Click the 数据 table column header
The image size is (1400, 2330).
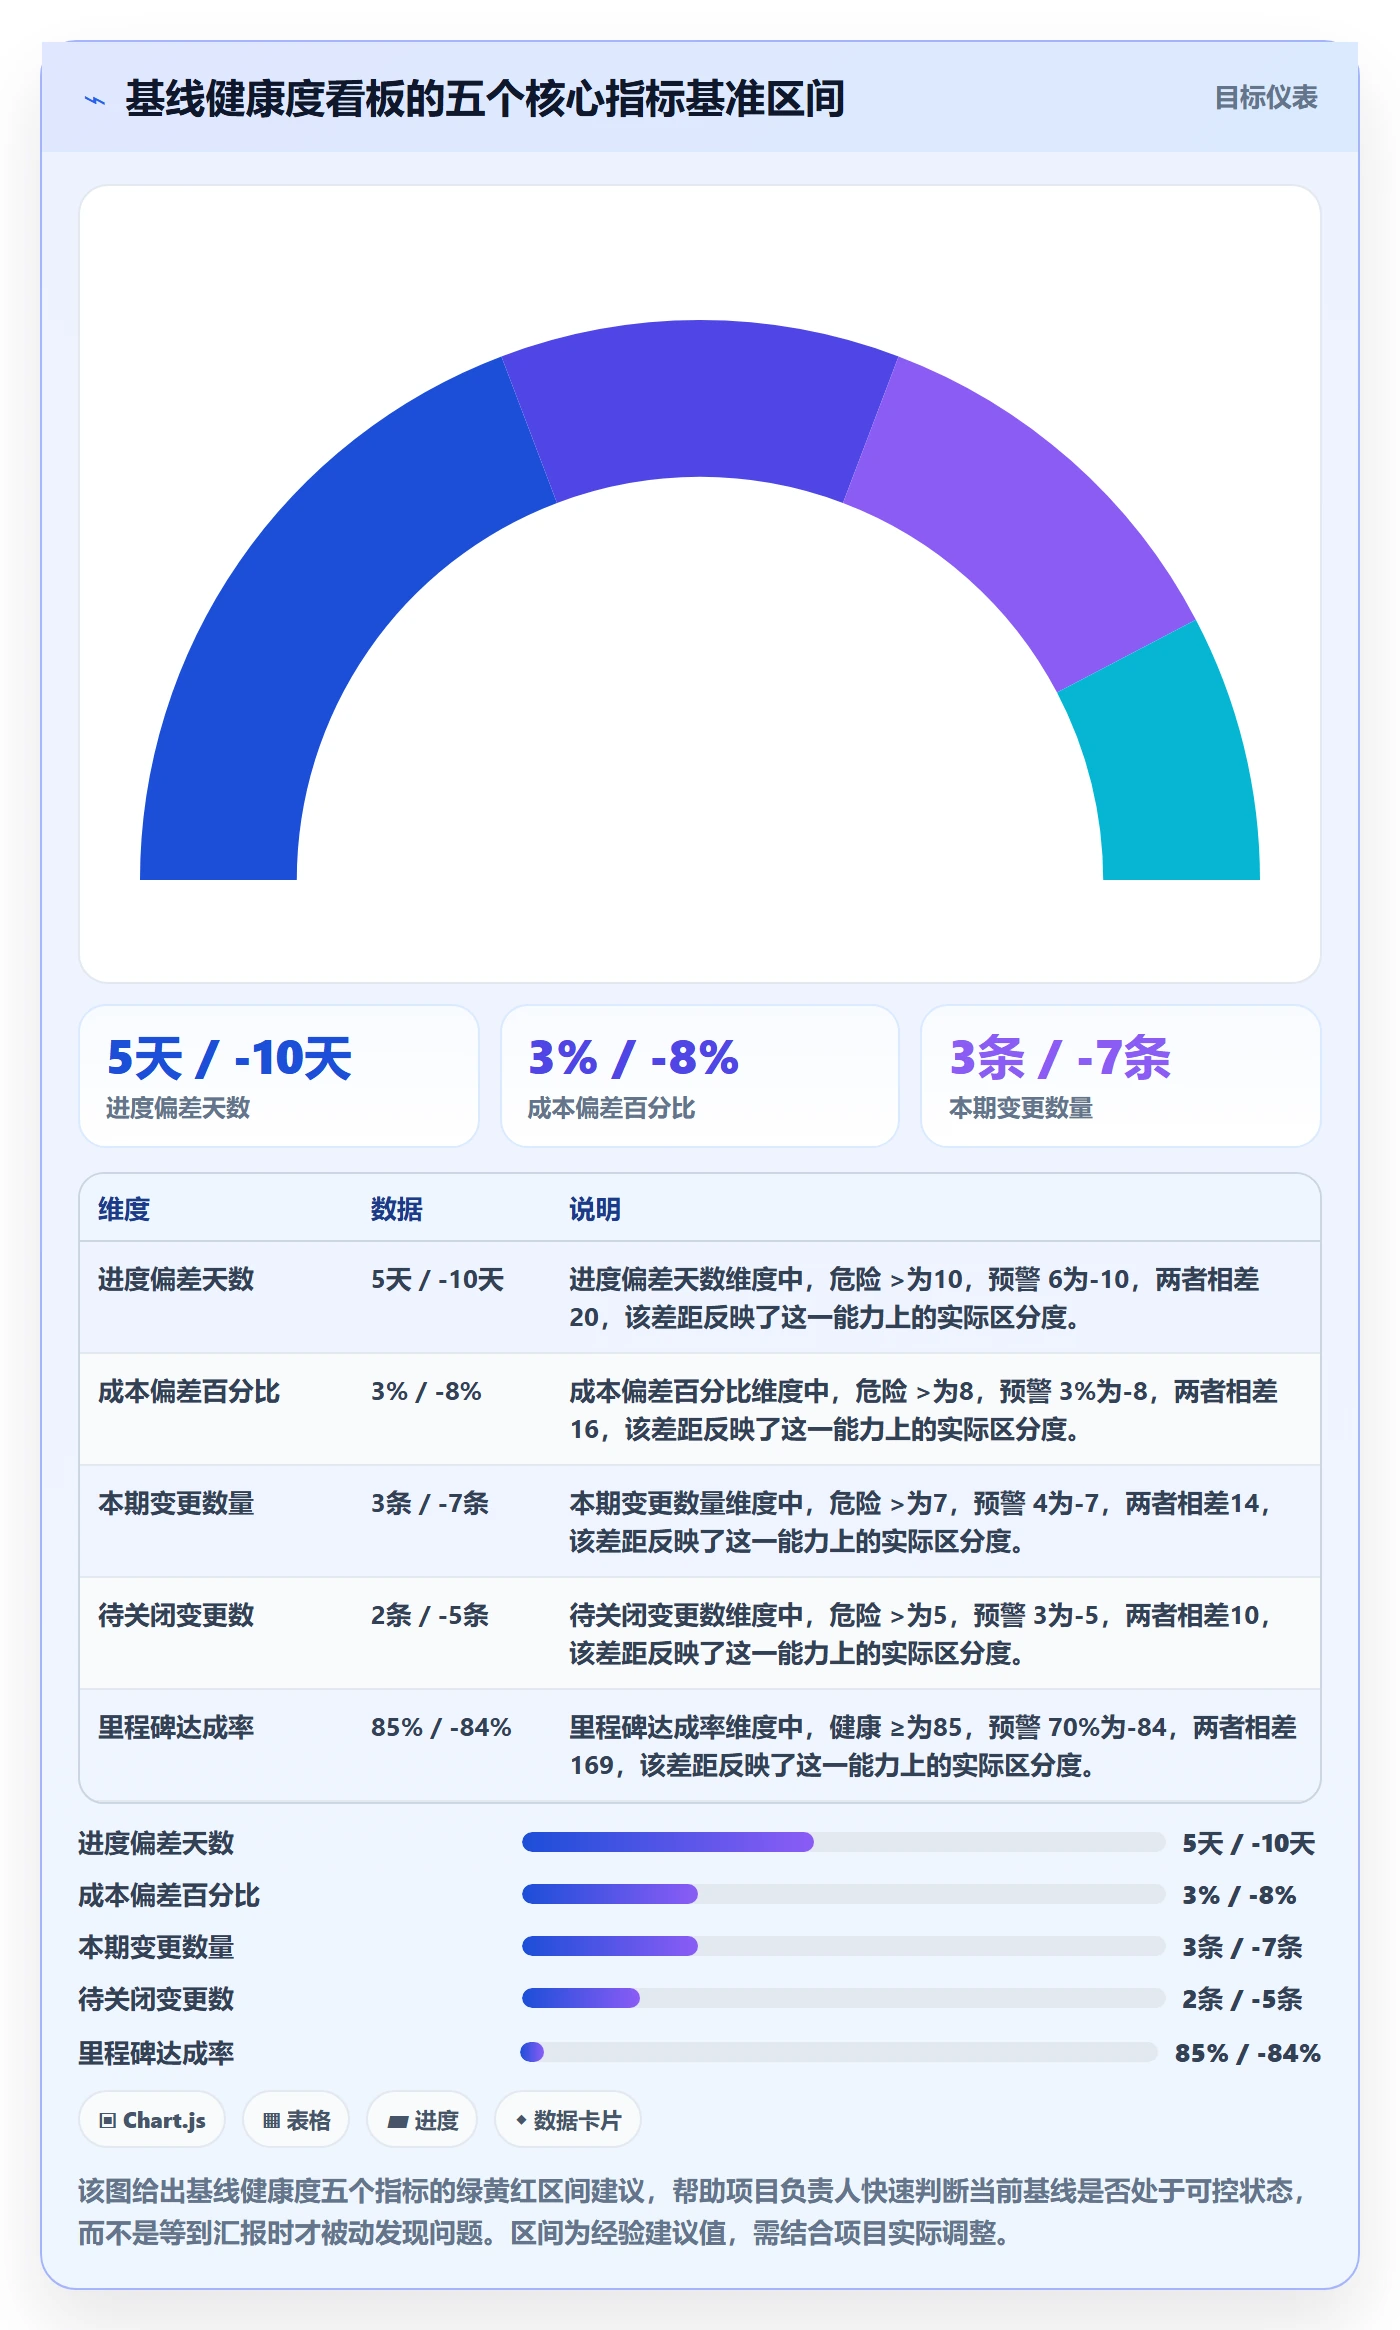pos(397,1209)
